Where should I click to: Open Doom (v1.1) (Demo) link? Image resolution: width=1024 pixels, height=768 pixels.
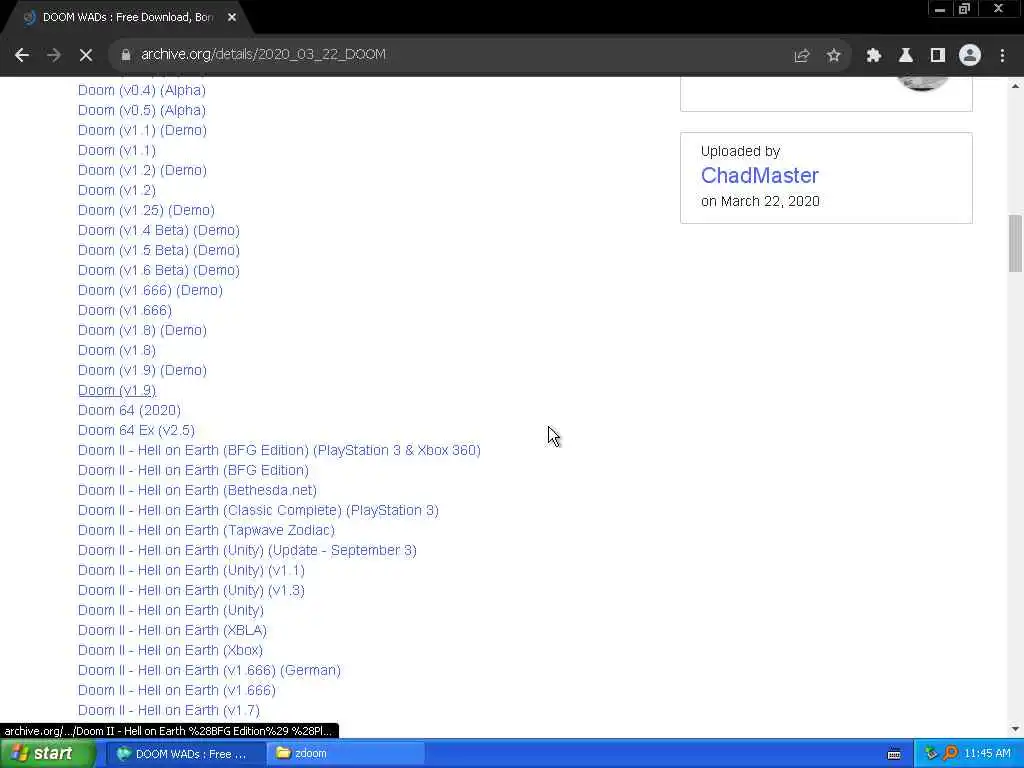point(142,130)
